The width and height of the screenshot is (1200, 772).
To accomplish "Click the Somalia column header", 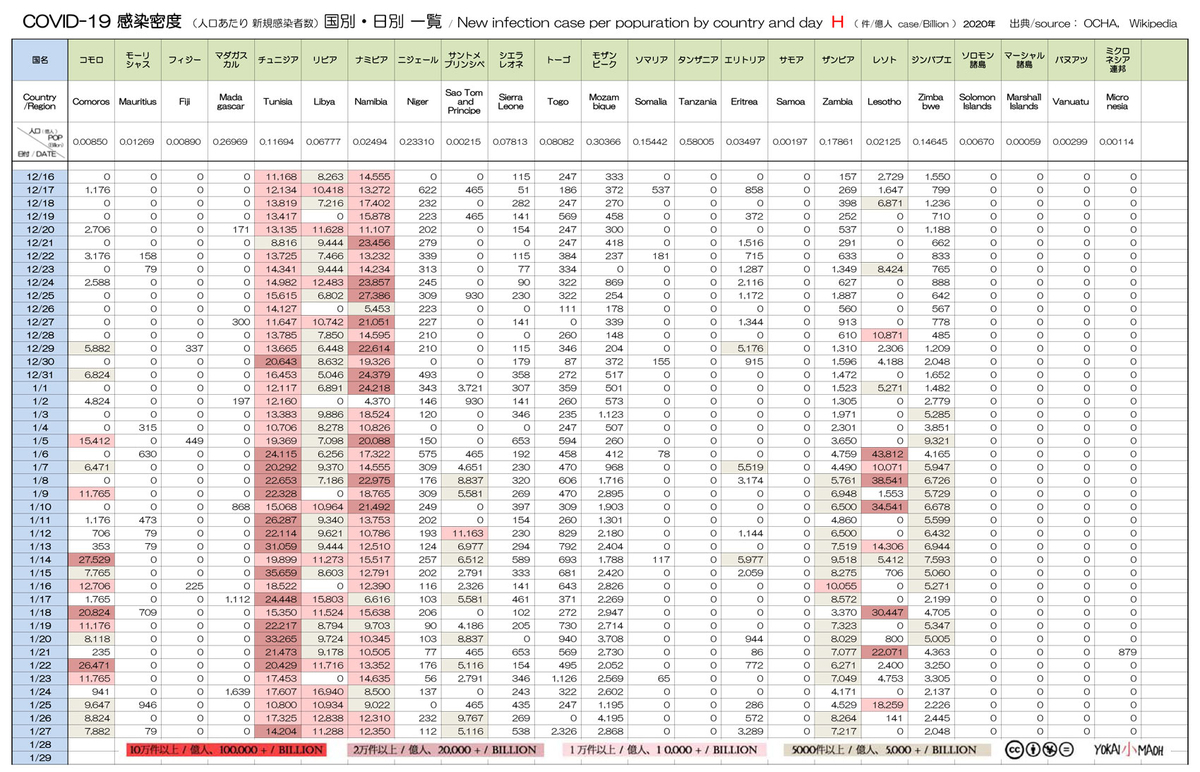I will click(x=651, y=102).
